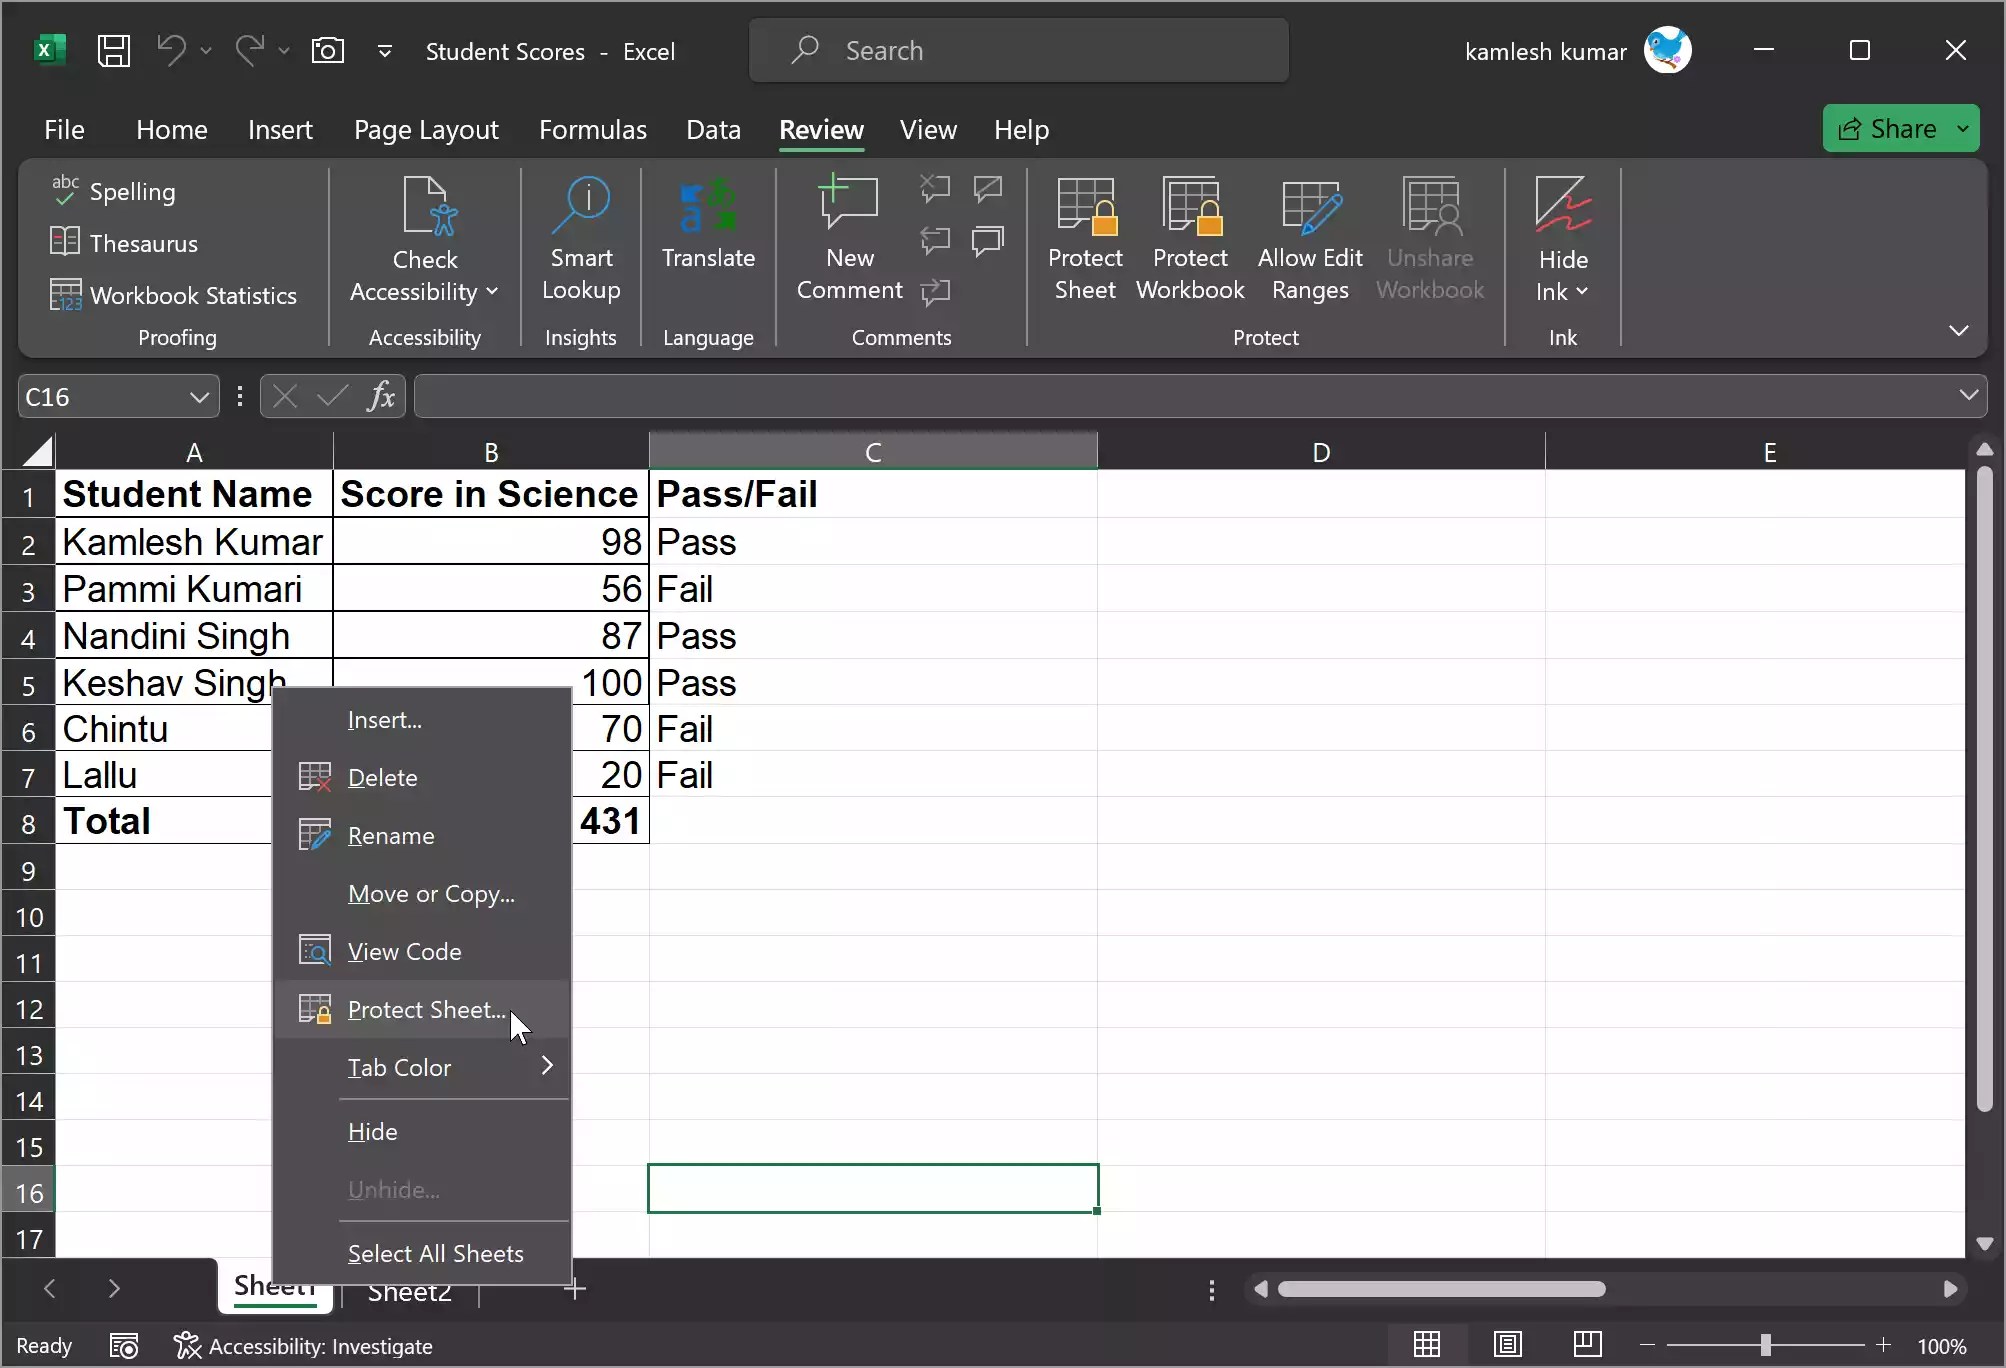The width and height of the screenshot is (2006, 1368).
Task: Toggle Hide Ink
Action: click(1563, 240)
